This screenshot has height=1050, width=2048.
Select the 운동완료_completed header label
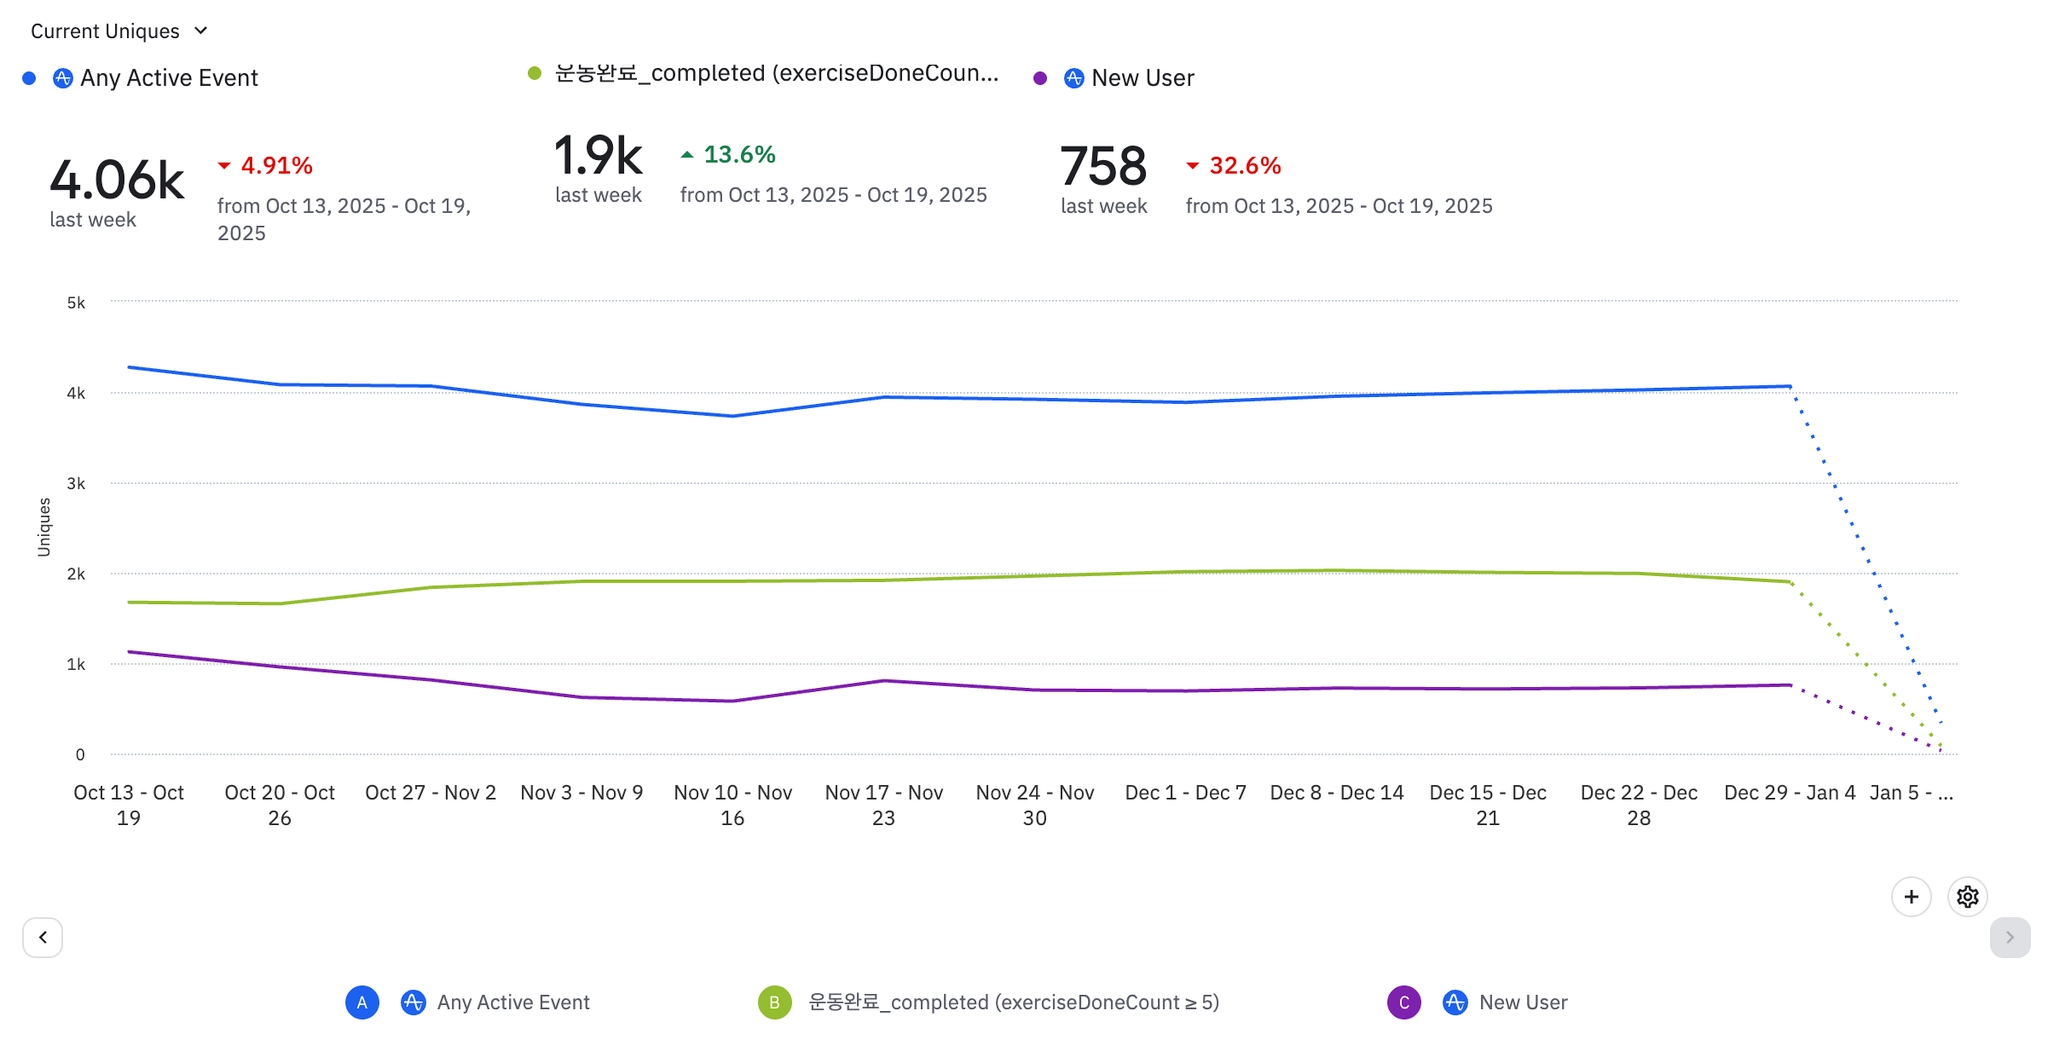776,73
